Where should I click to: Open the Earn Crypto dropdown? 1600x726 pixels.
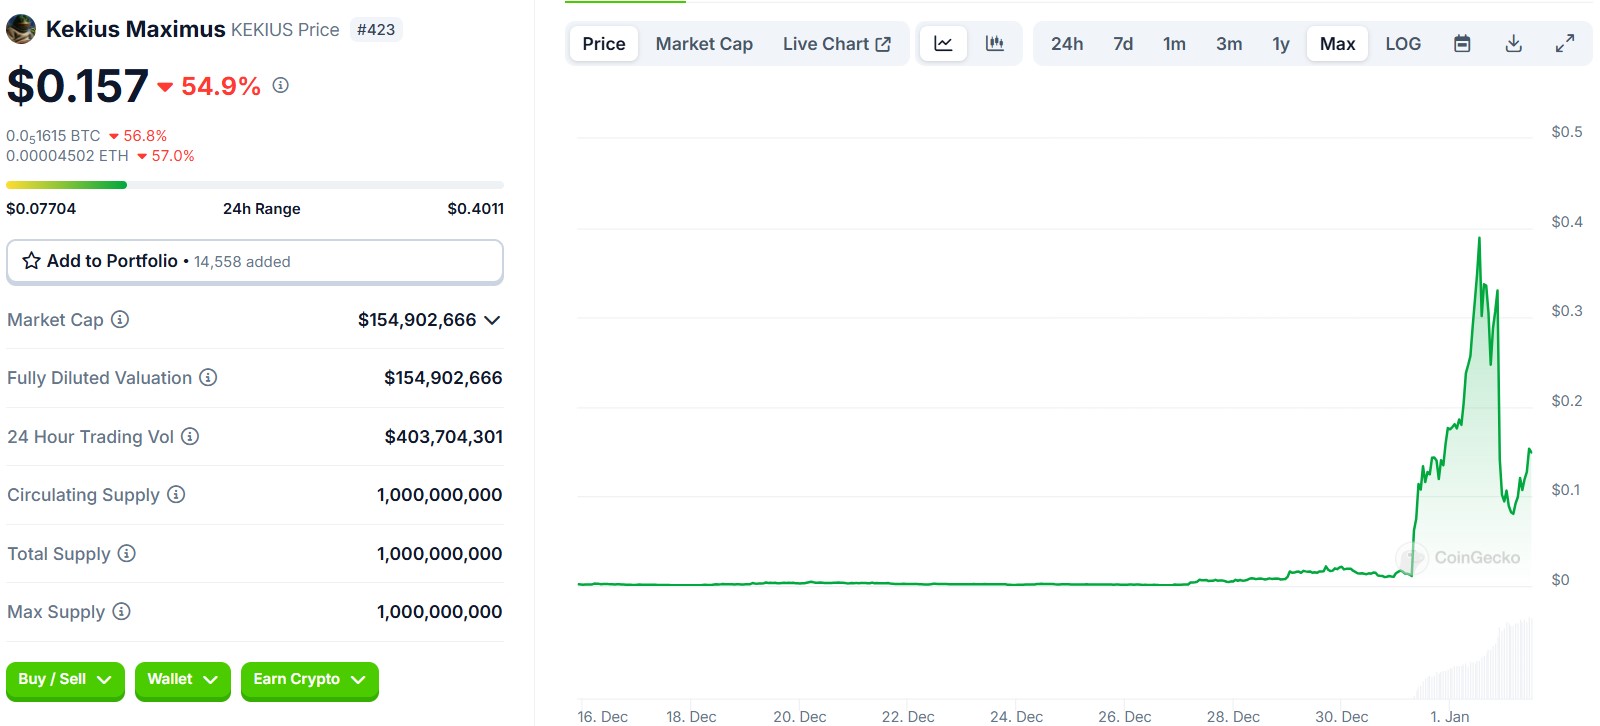[310, 680]
